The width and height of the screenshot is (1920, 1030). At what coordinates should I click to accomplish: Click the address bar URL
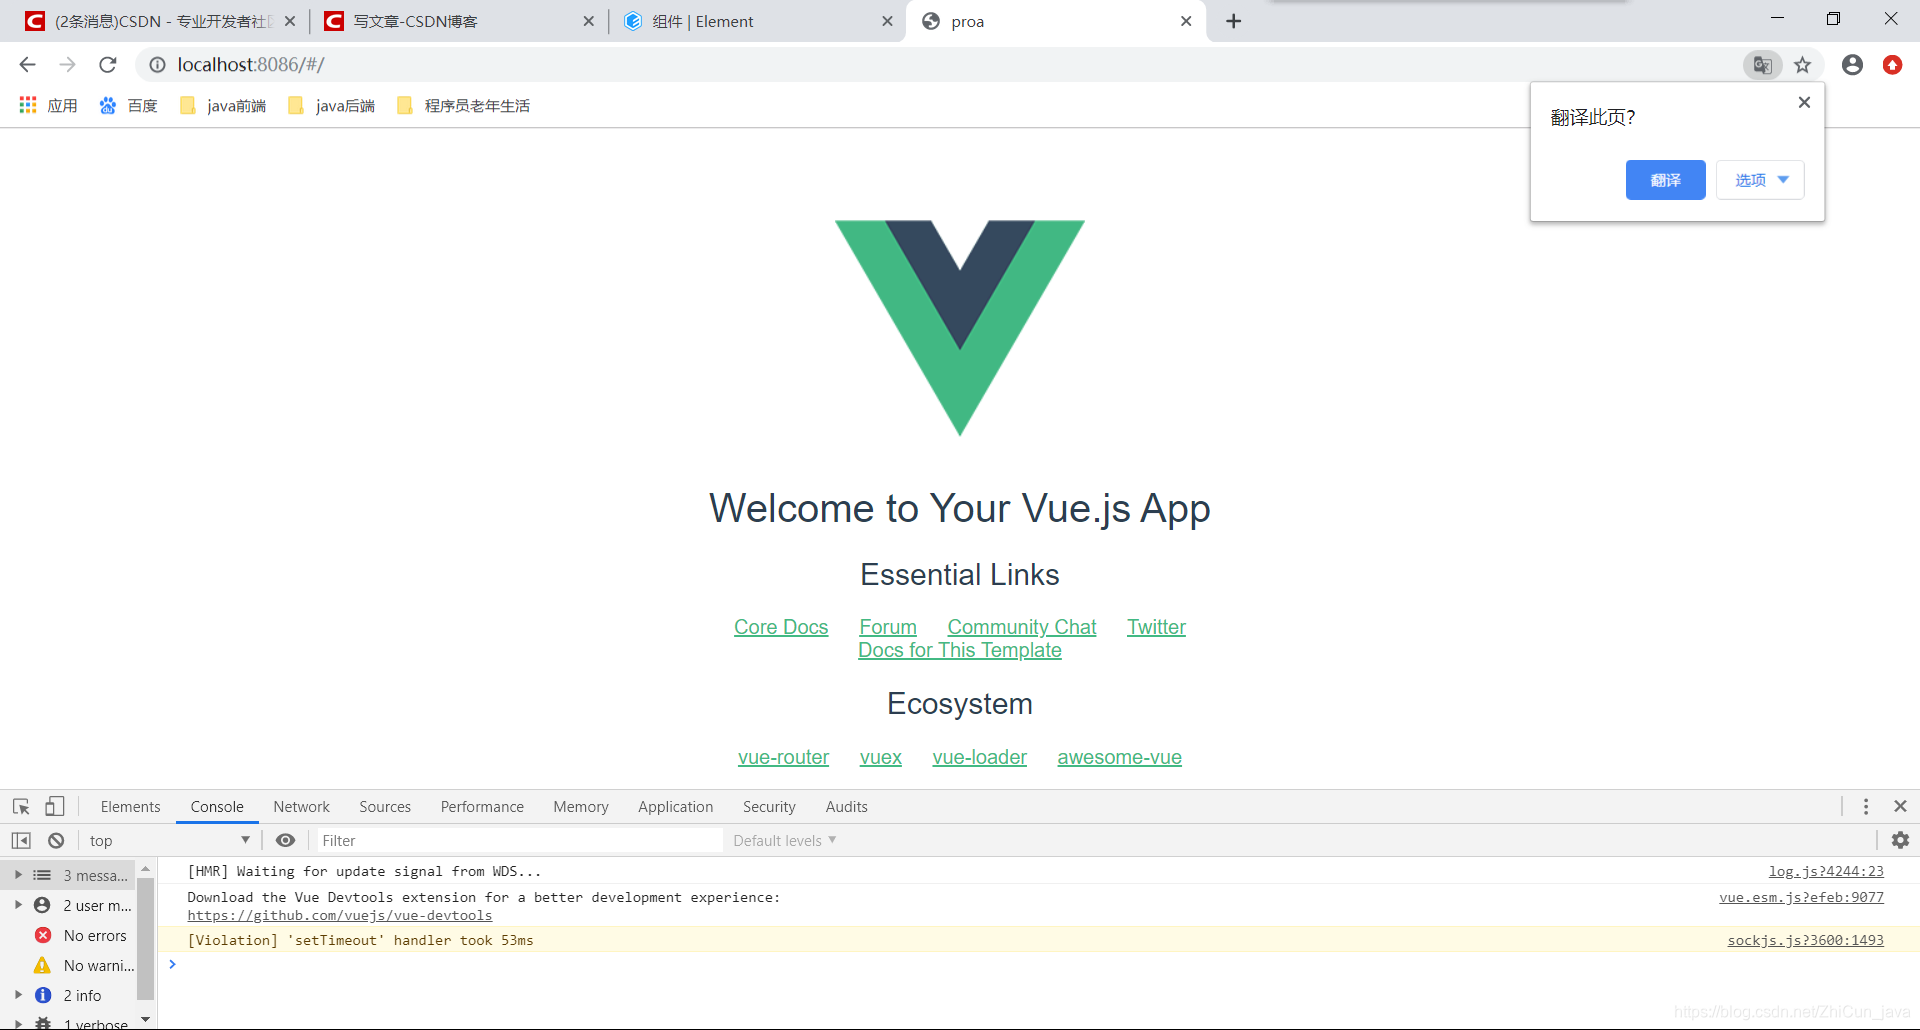click(251, 65)
